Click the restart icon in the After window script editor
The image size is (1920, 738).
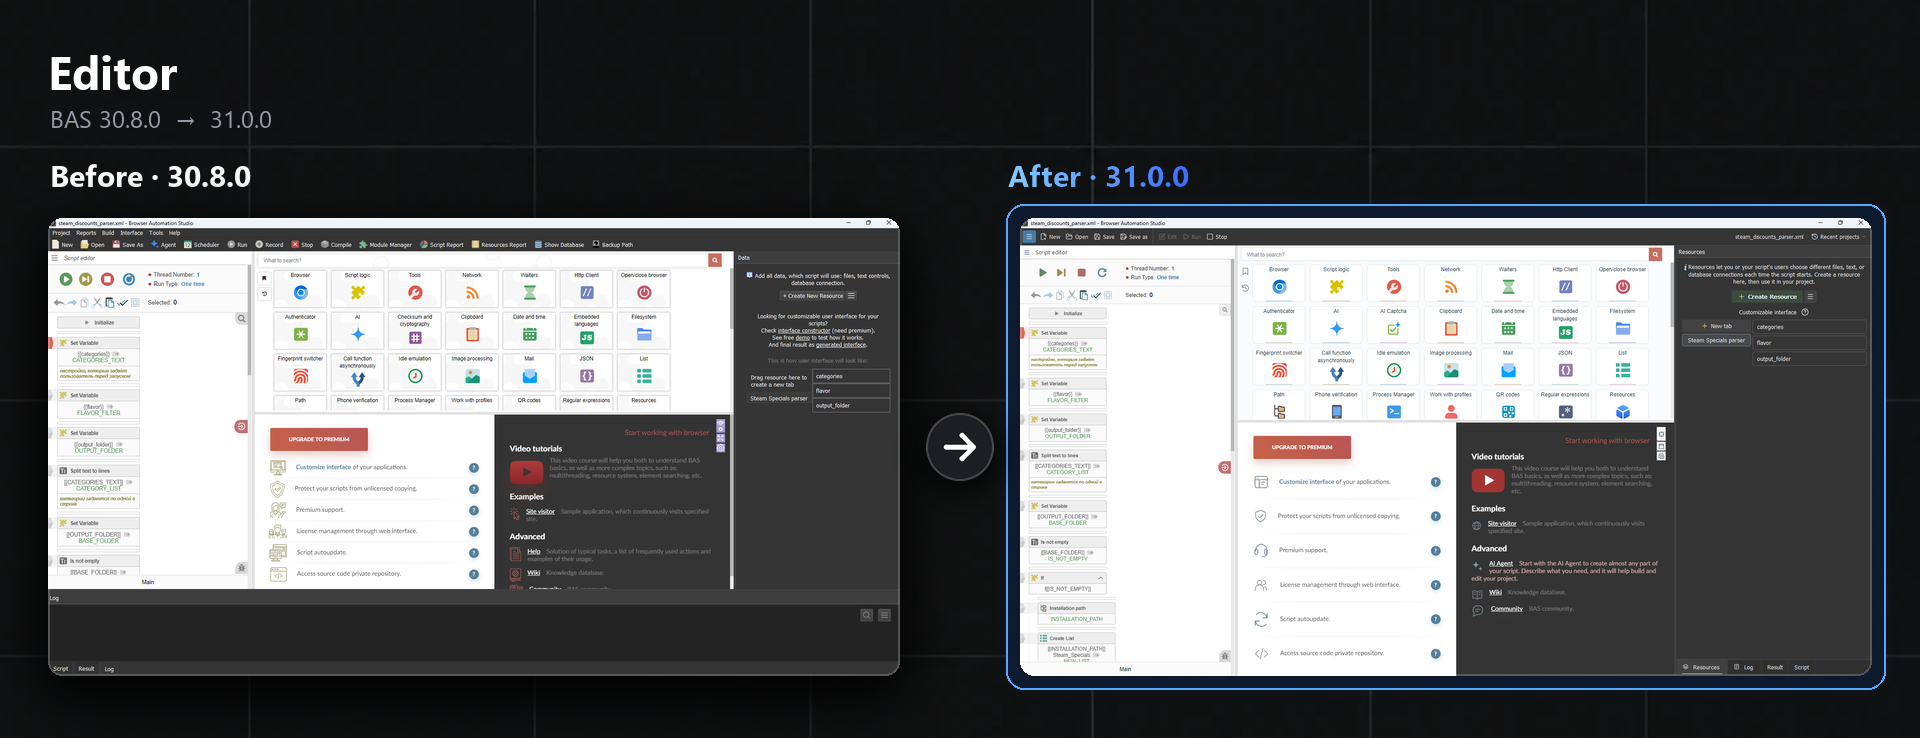point(1102,272)
